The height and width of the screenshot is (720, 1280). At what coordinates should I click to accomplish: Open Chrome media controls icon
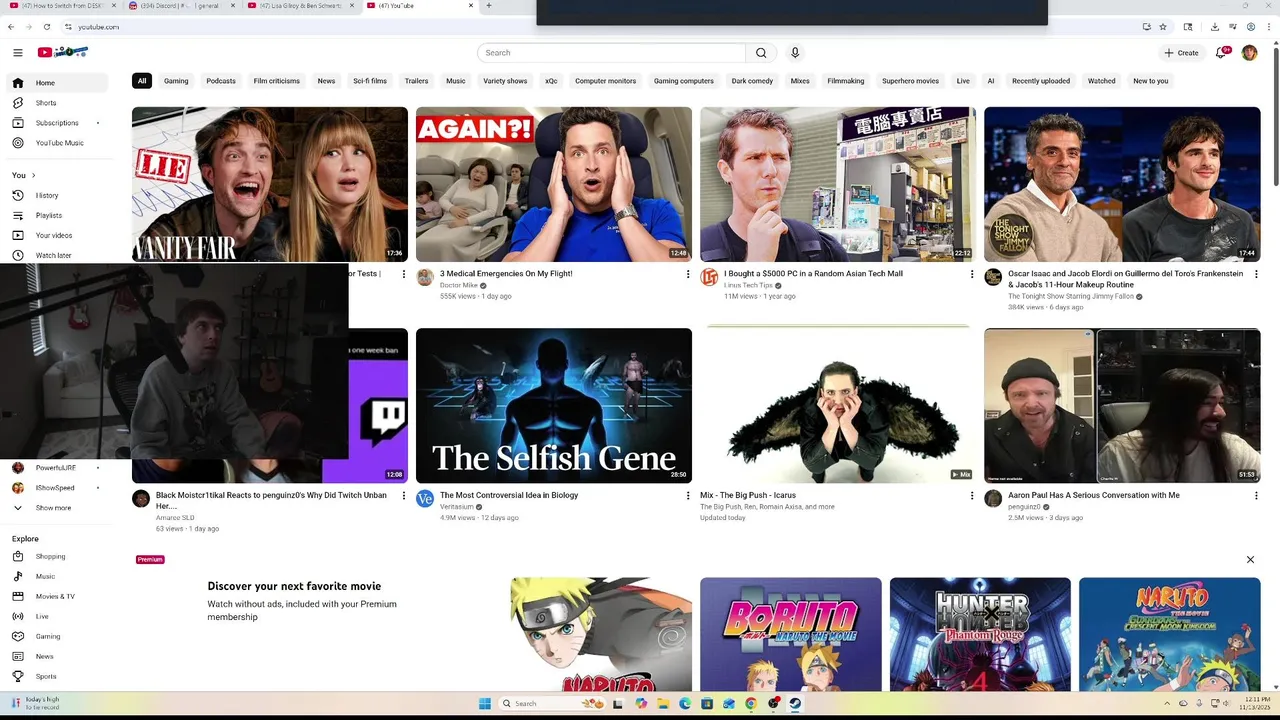tap(1233, 27)
